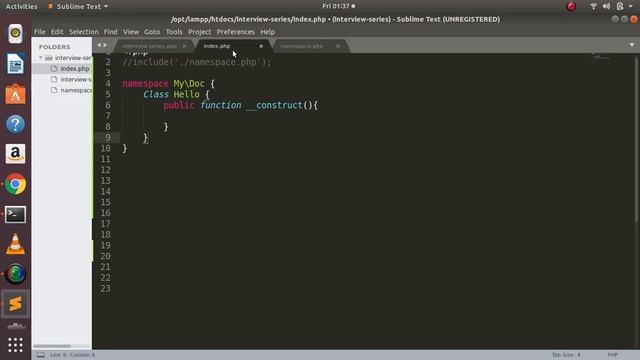Launch VLC media player from the dock
The height and width of the screenshot is (360, 640).
click(15, 244)
